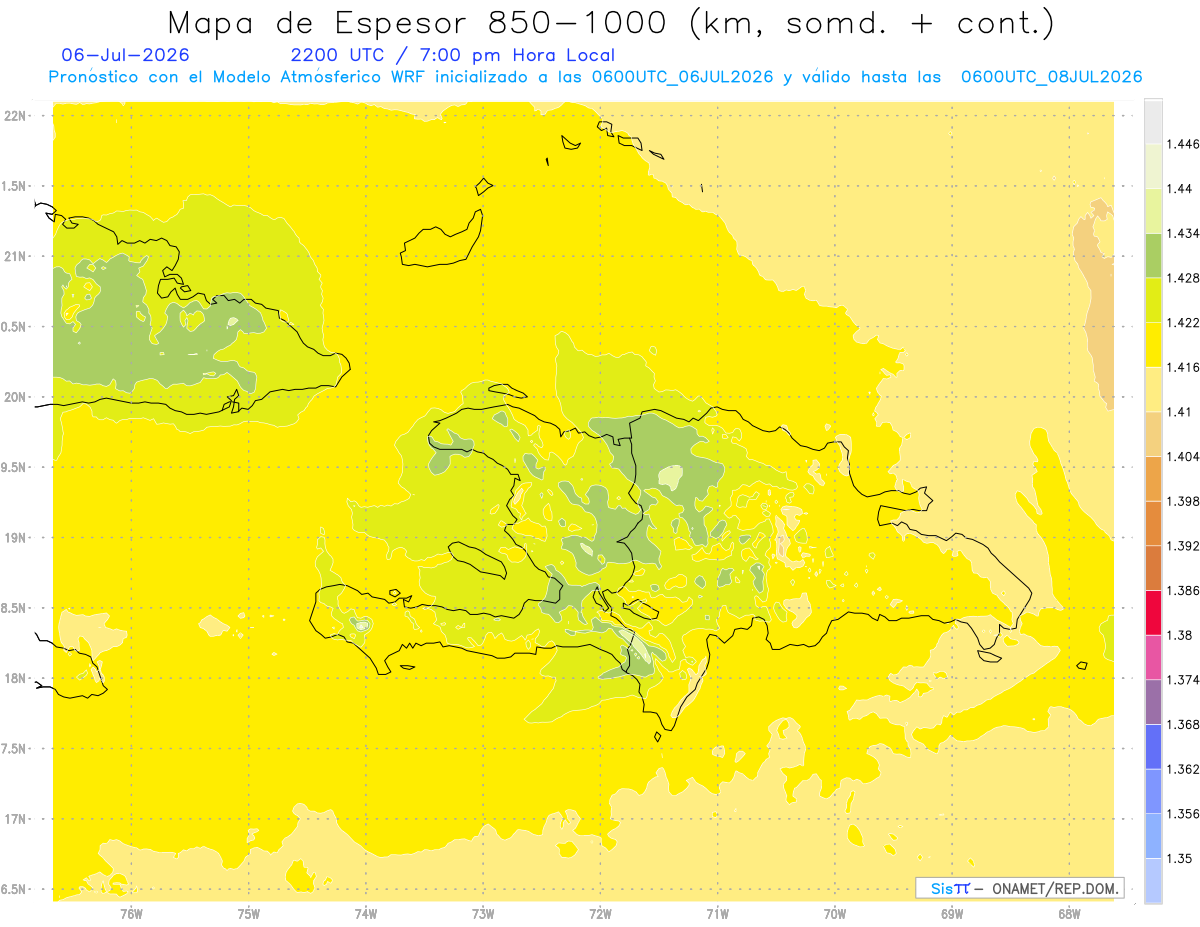
Task: Select the date text '06-Jul-2026'
Action: click(125, 55)
